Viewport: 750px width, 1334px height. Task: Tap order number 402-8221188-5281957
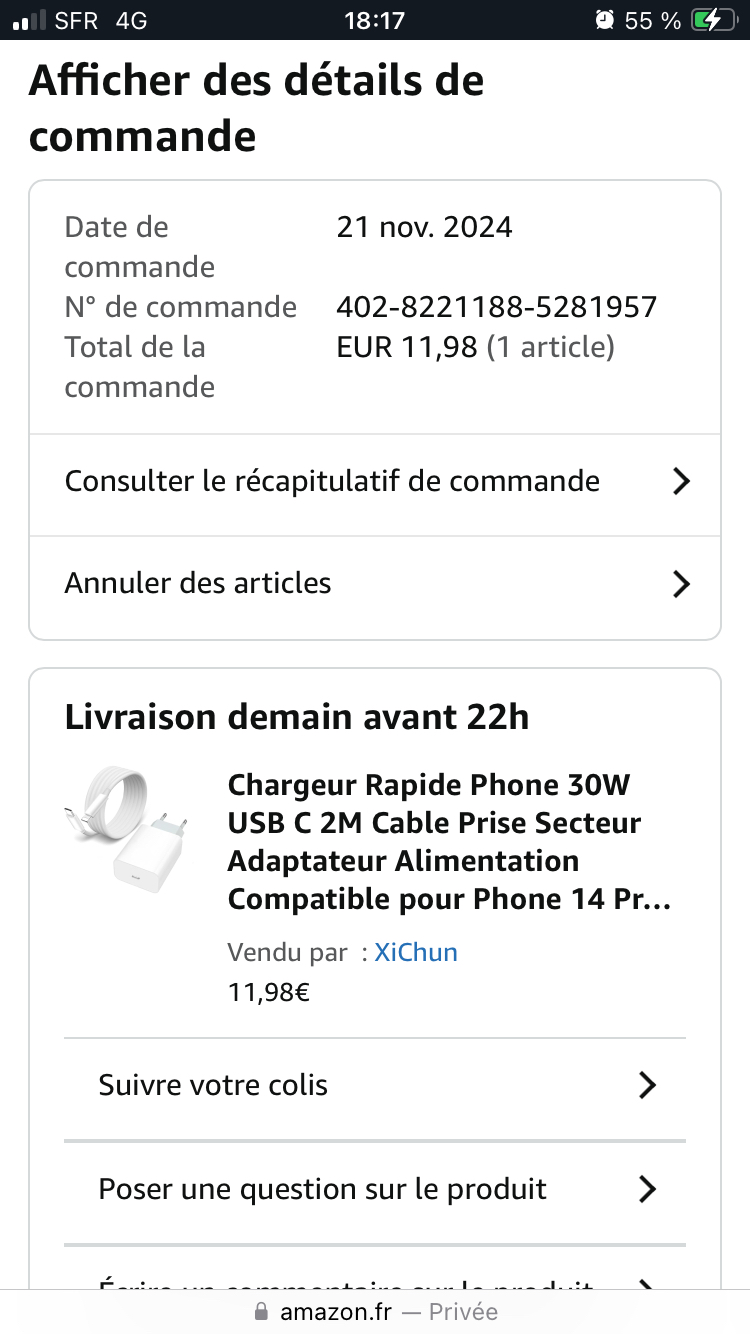tap(496, 307)
